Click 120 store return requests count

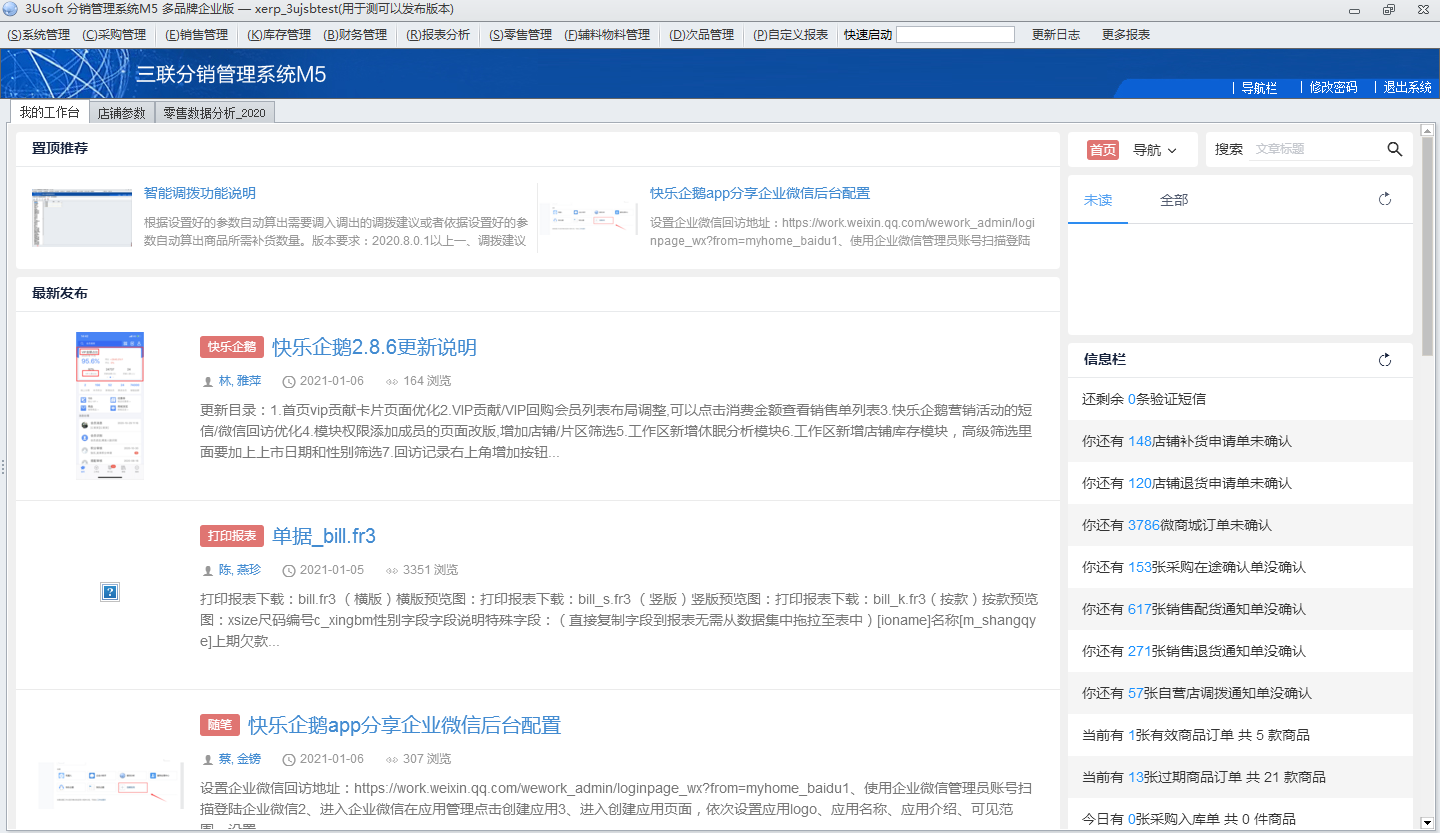1140,483
